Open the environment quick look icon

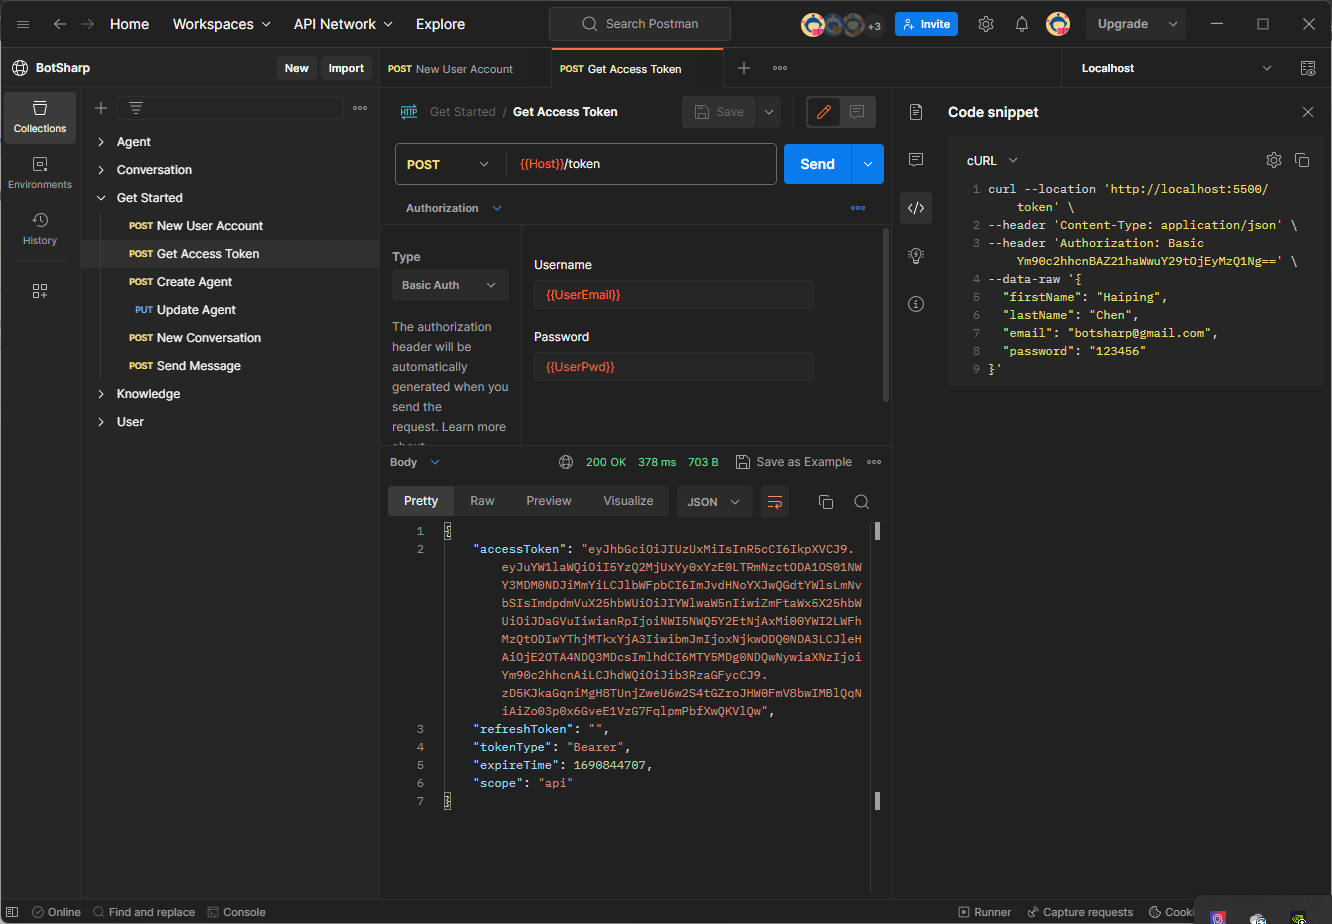1308,68
